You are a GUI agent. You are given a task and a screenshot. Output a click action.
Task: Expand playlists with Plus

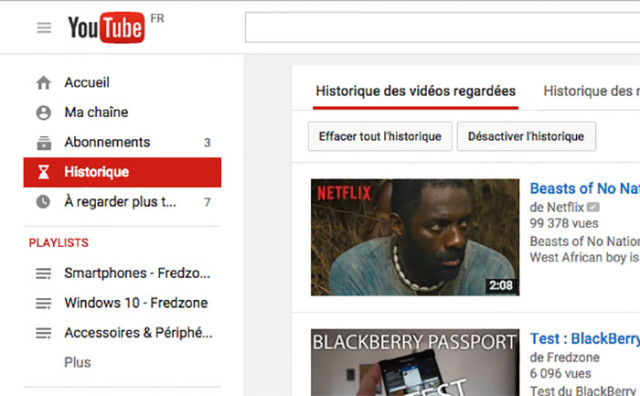78,363
